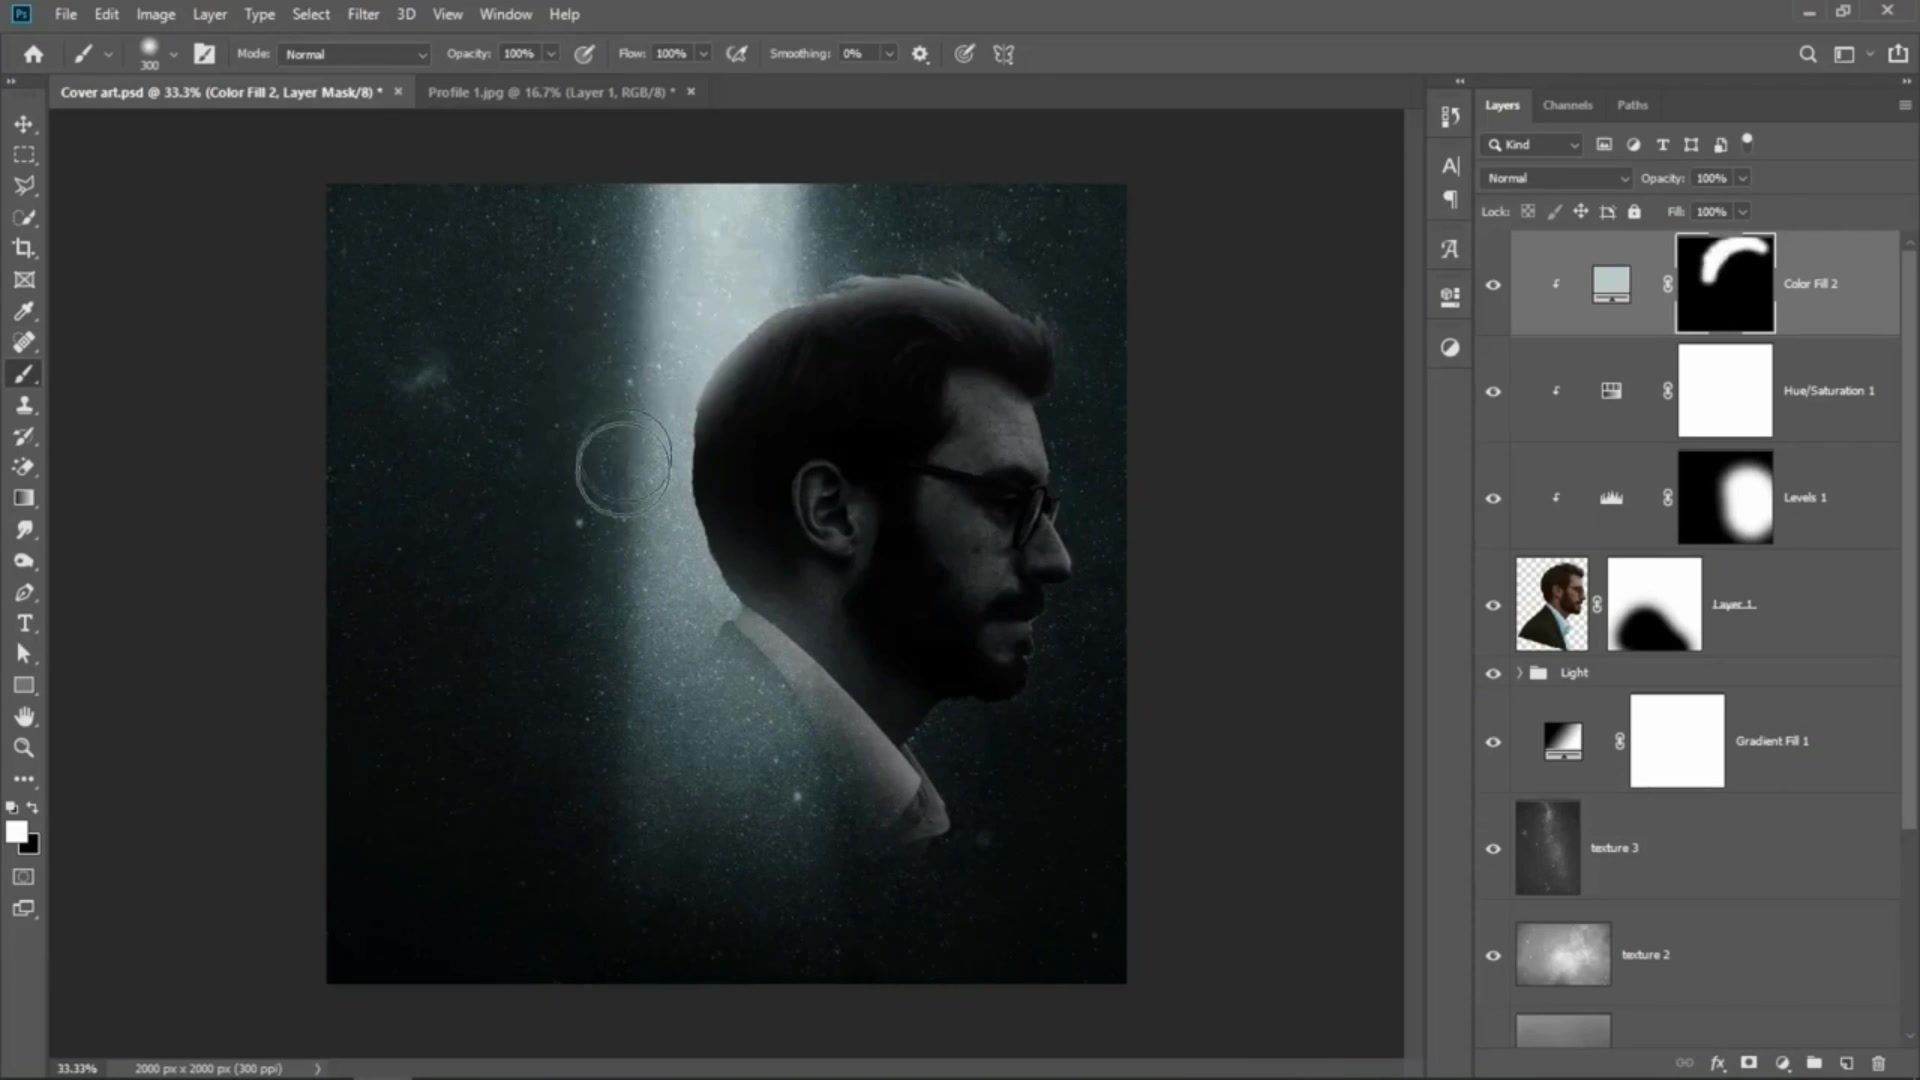Select the Pen tool

[x=24, y=592]
